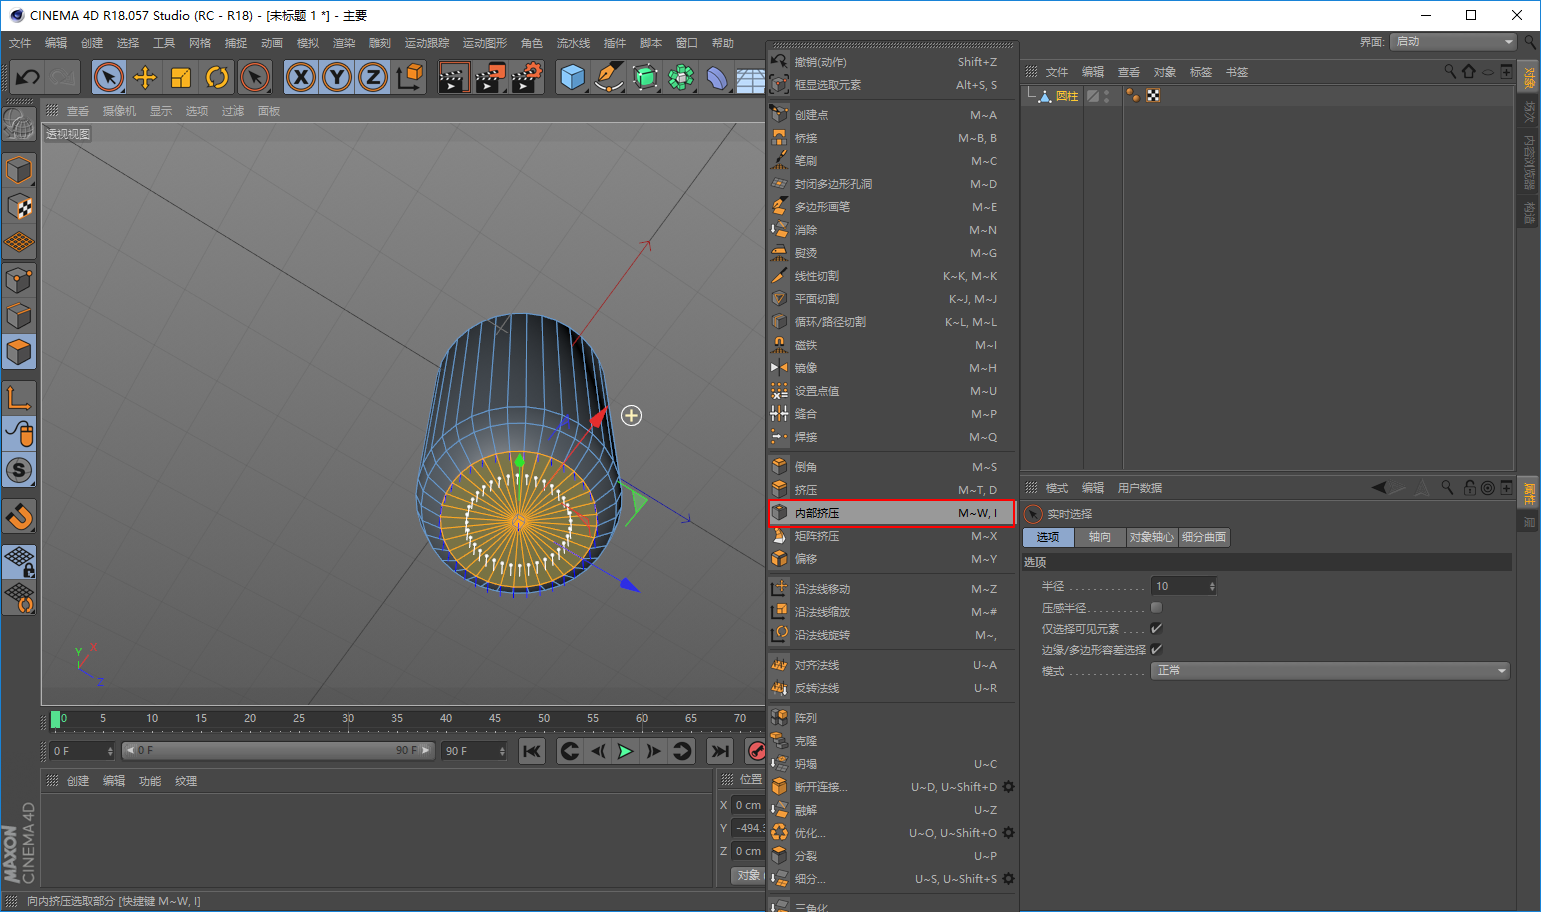
Task: Click the Y position field -494
Action: point(748,828)
